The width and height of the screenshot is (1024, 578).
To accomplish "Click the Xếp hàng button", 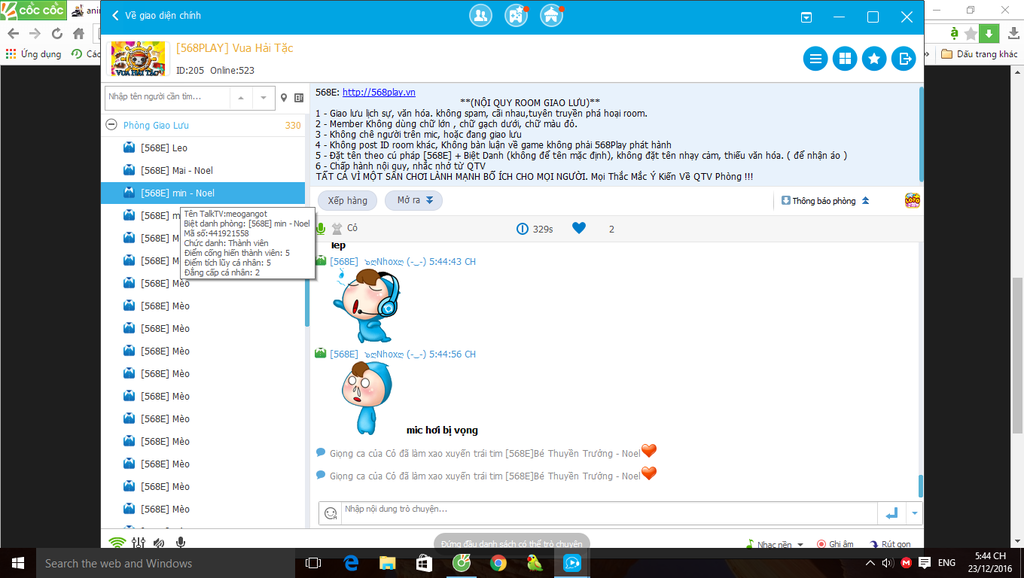I will [347, 201].
